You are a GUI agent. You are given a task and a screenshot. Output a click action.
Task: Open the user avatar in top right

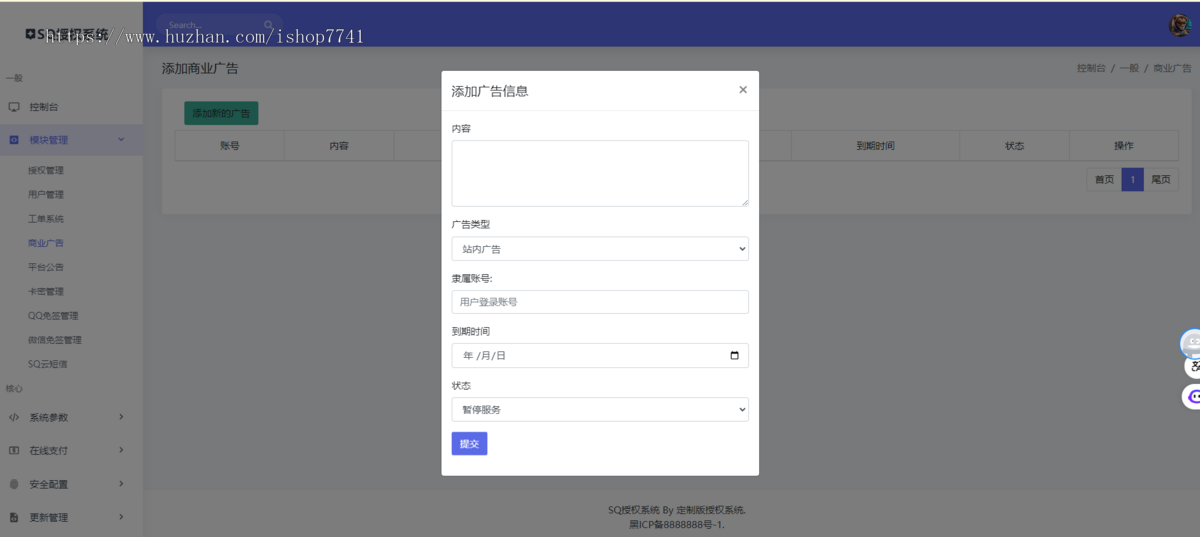(x=1179, y=26)
